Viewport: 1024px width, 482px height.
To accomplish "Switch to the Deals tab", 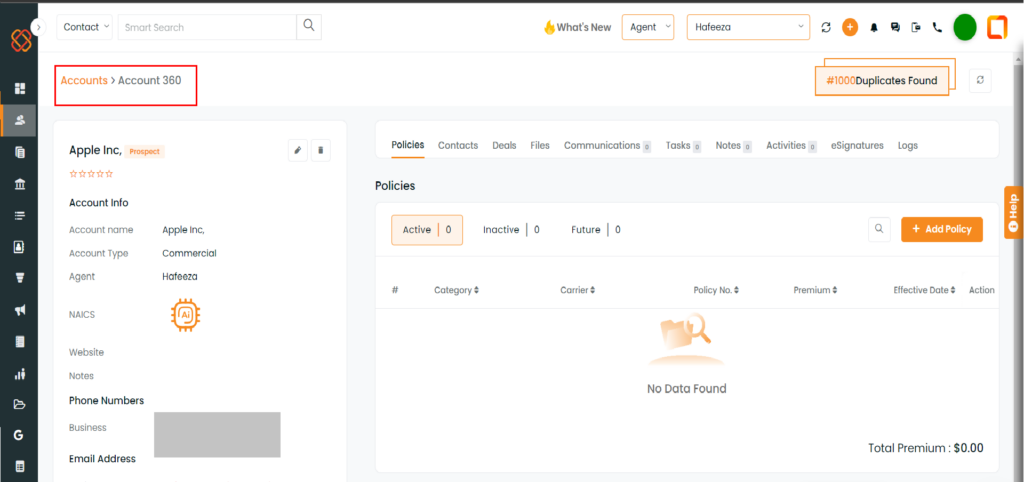I will tap(504, 146).
